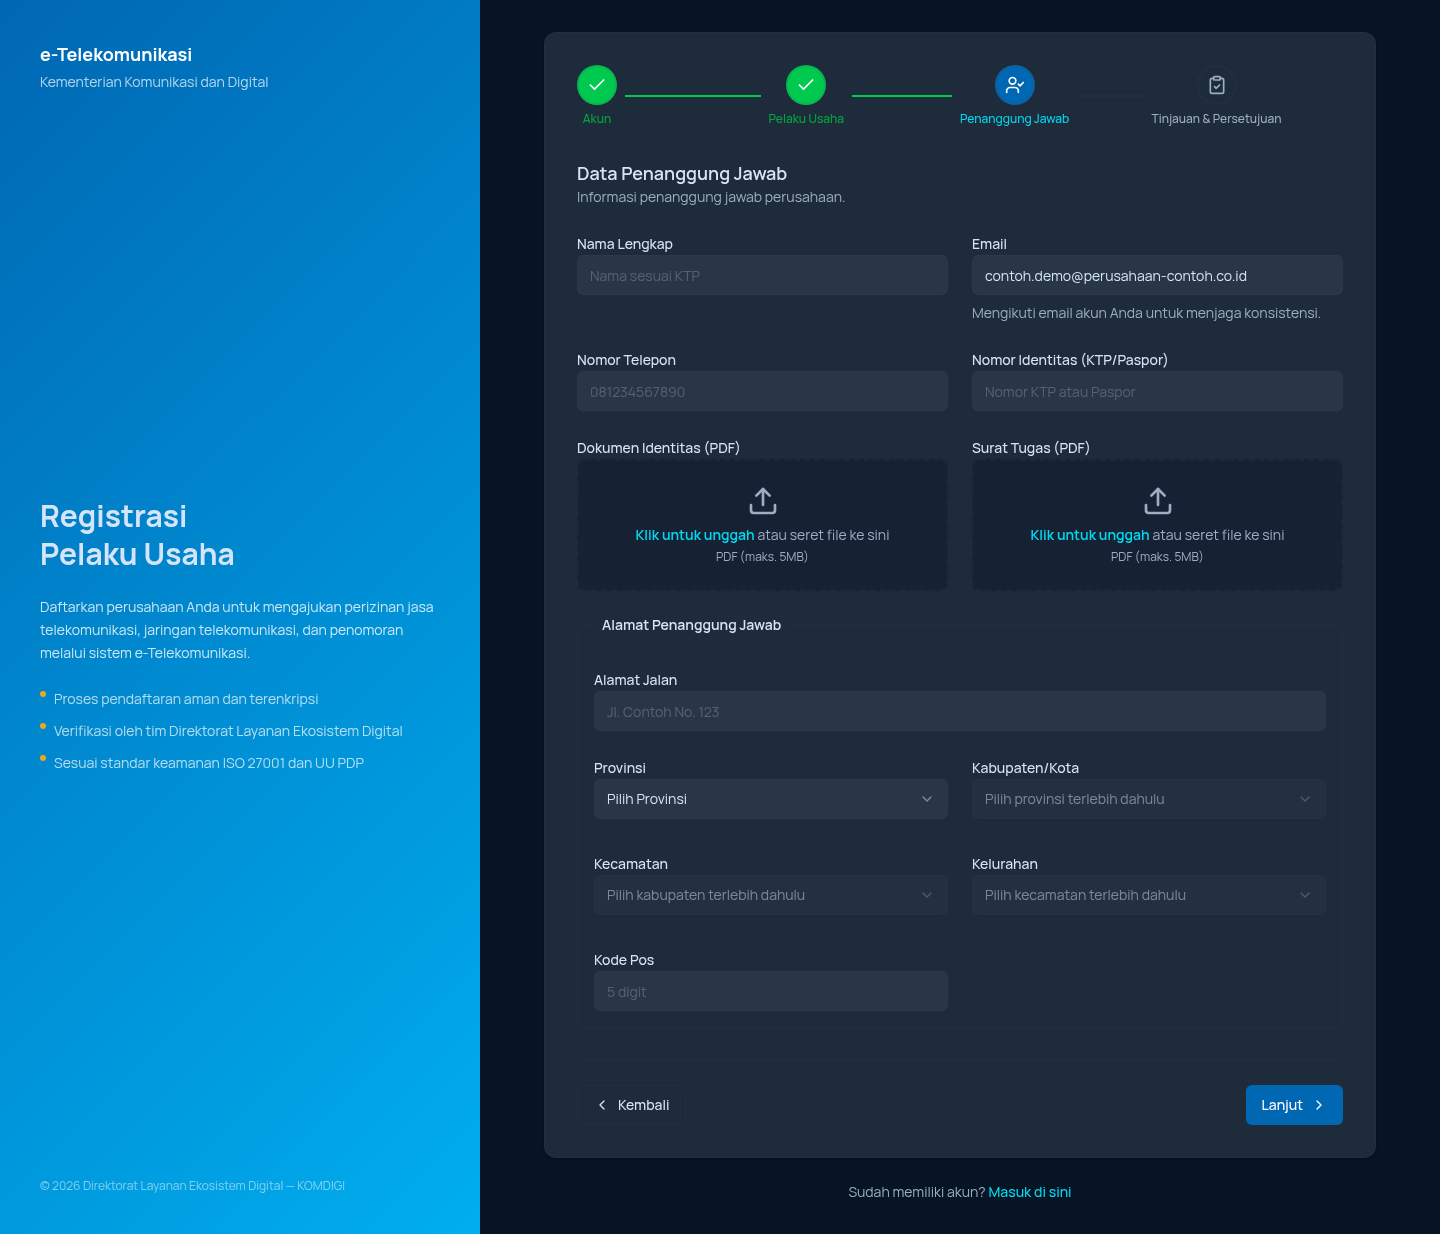Focus the Nama Lengkap input field
The width and height of the screenshot is (1440, 1234).
[762, 275]
